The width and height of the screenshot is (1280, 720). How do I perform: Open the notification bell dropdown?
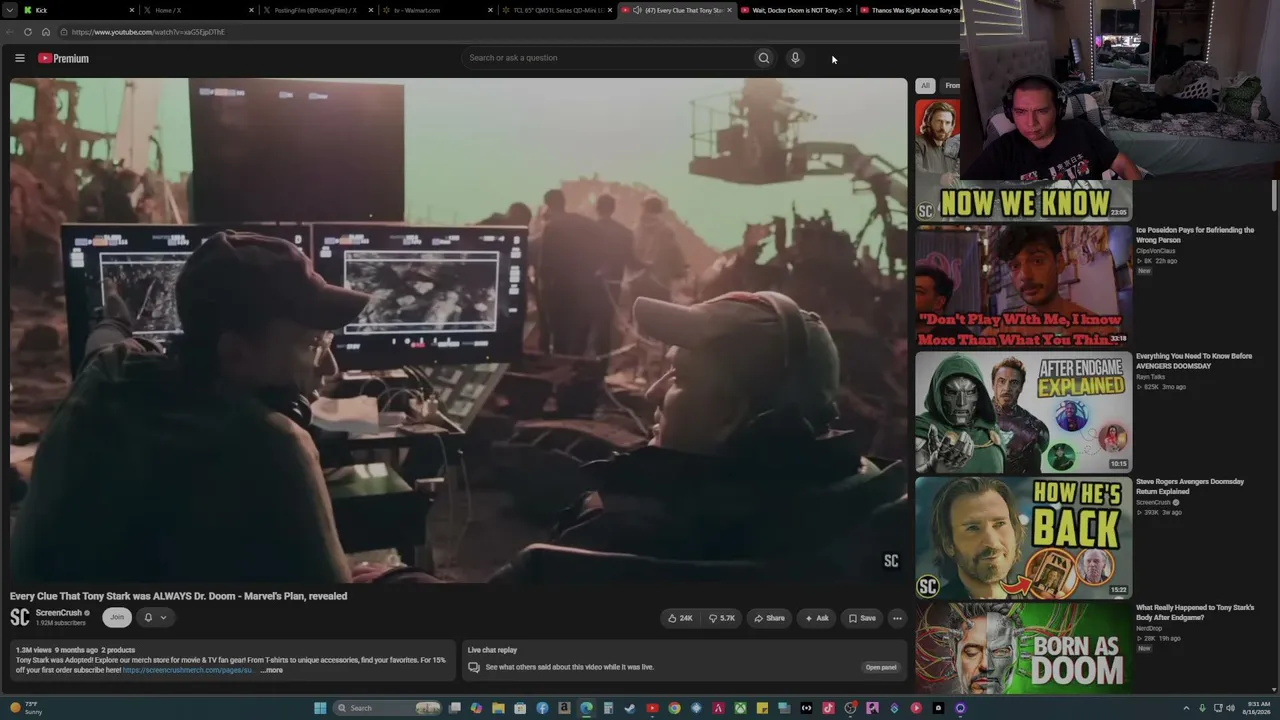[154, 617]
